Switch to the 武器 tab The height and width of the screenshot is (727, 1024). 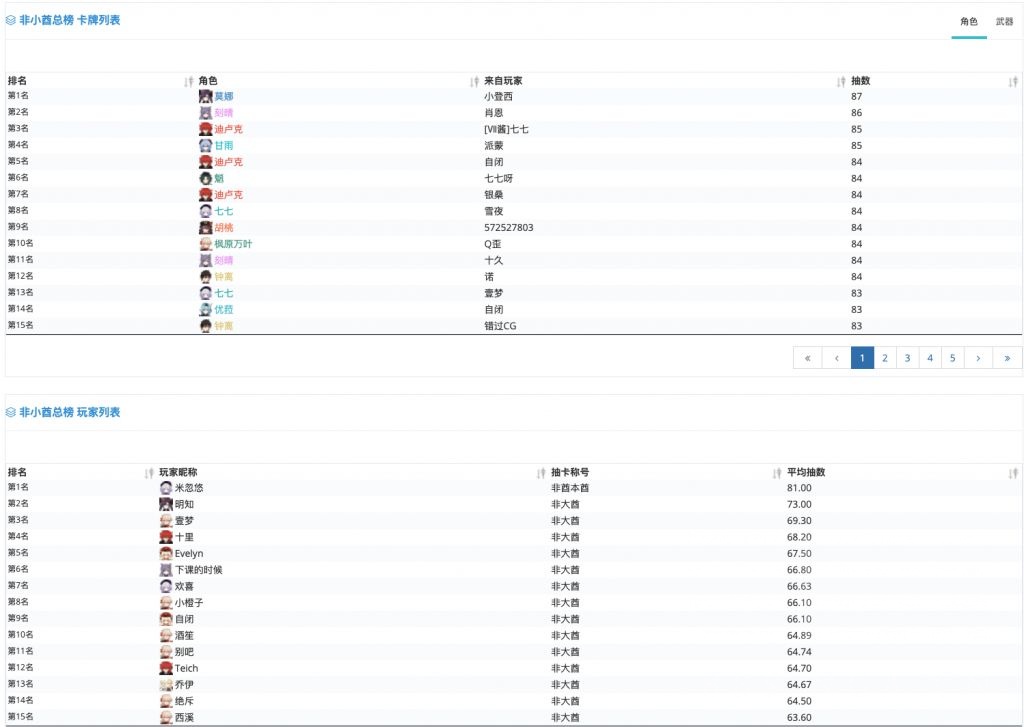[1004, 22]
